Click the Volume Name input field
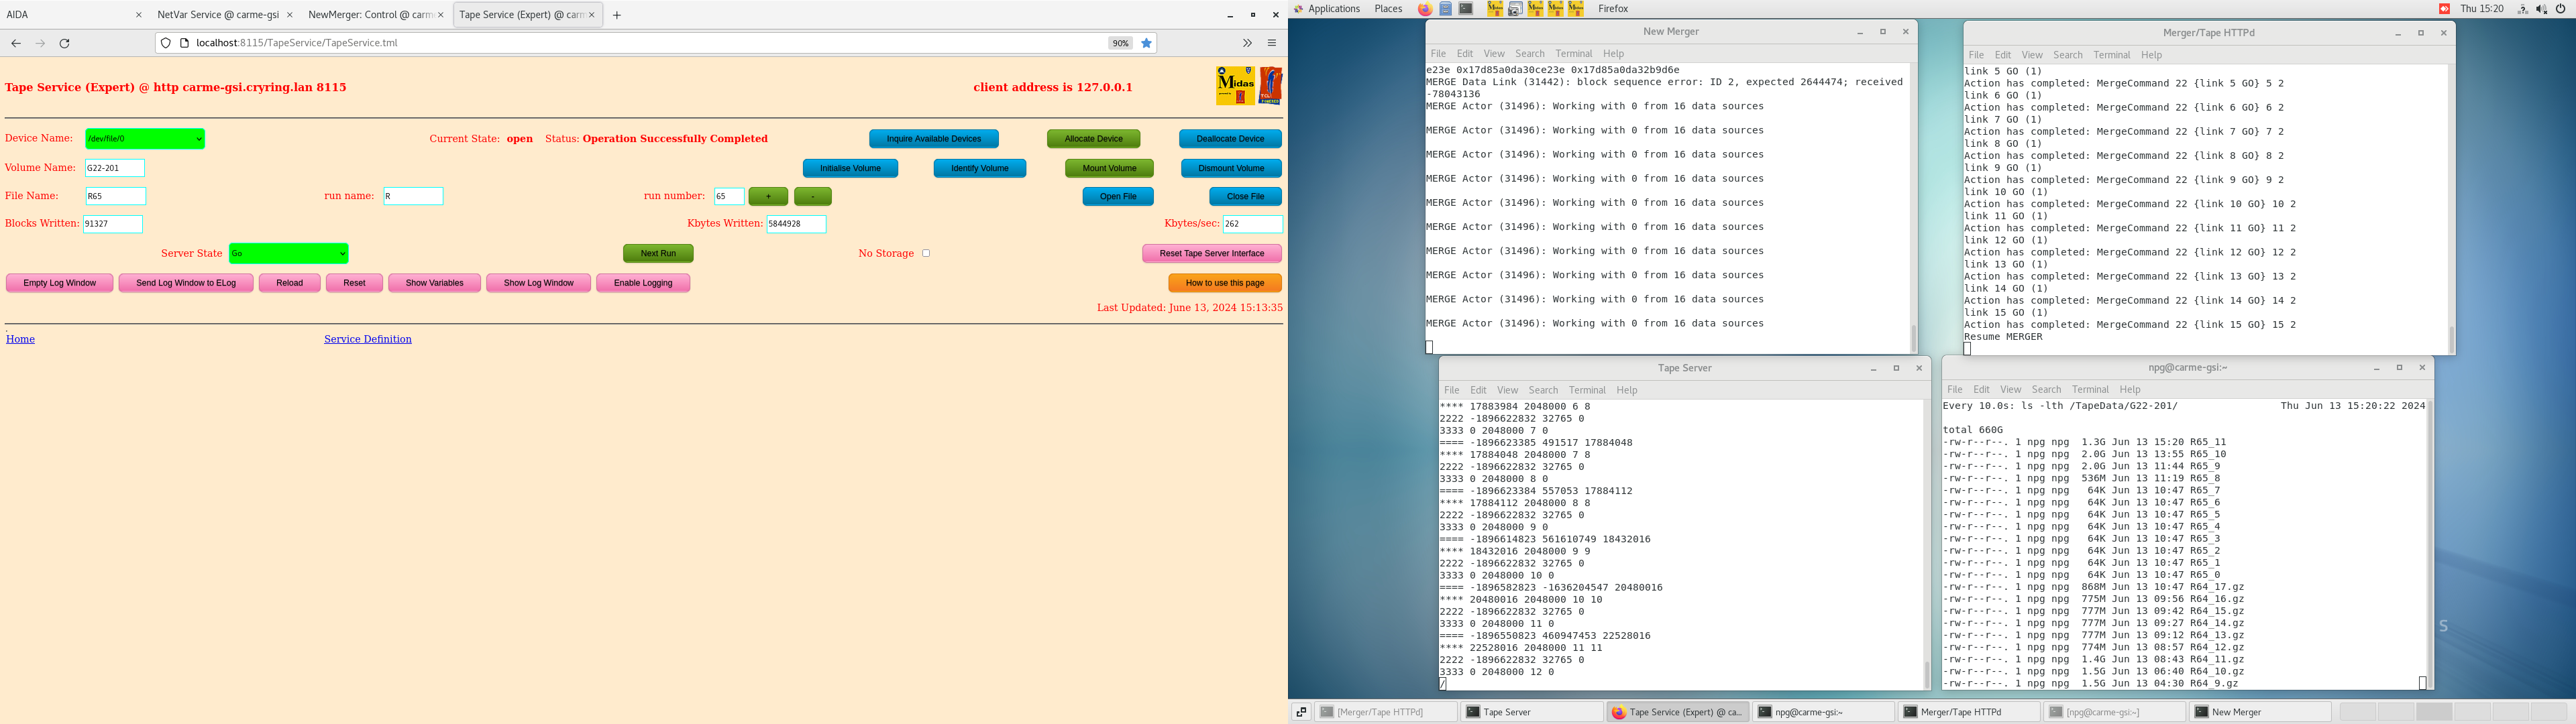Viewport: 2576px width, 724px height. coord(115,168)
